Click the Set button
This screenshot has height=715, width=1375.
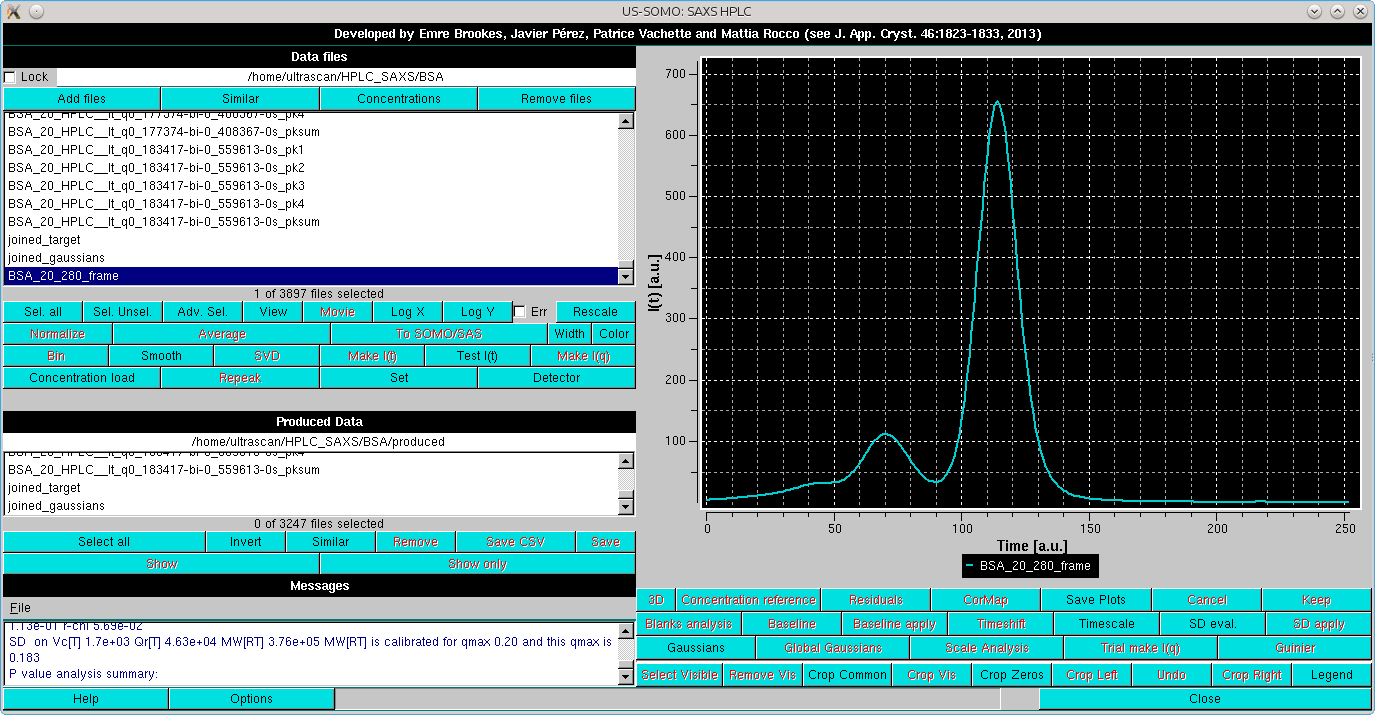point(399,378)
